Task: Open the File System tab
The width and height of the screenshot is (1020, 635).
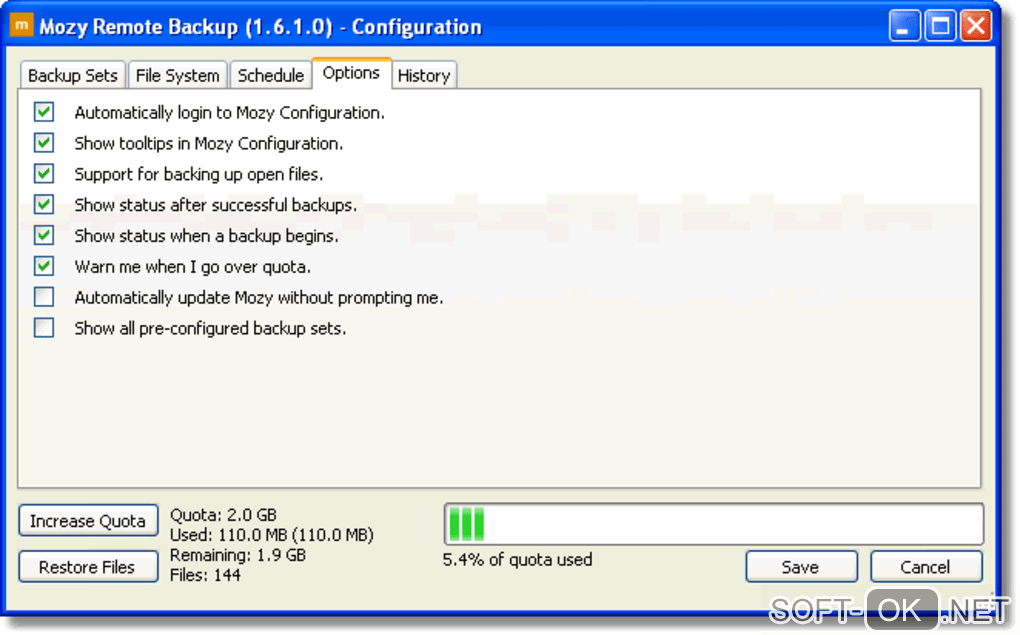Action: pyautogui.click(x=178, y=75)
